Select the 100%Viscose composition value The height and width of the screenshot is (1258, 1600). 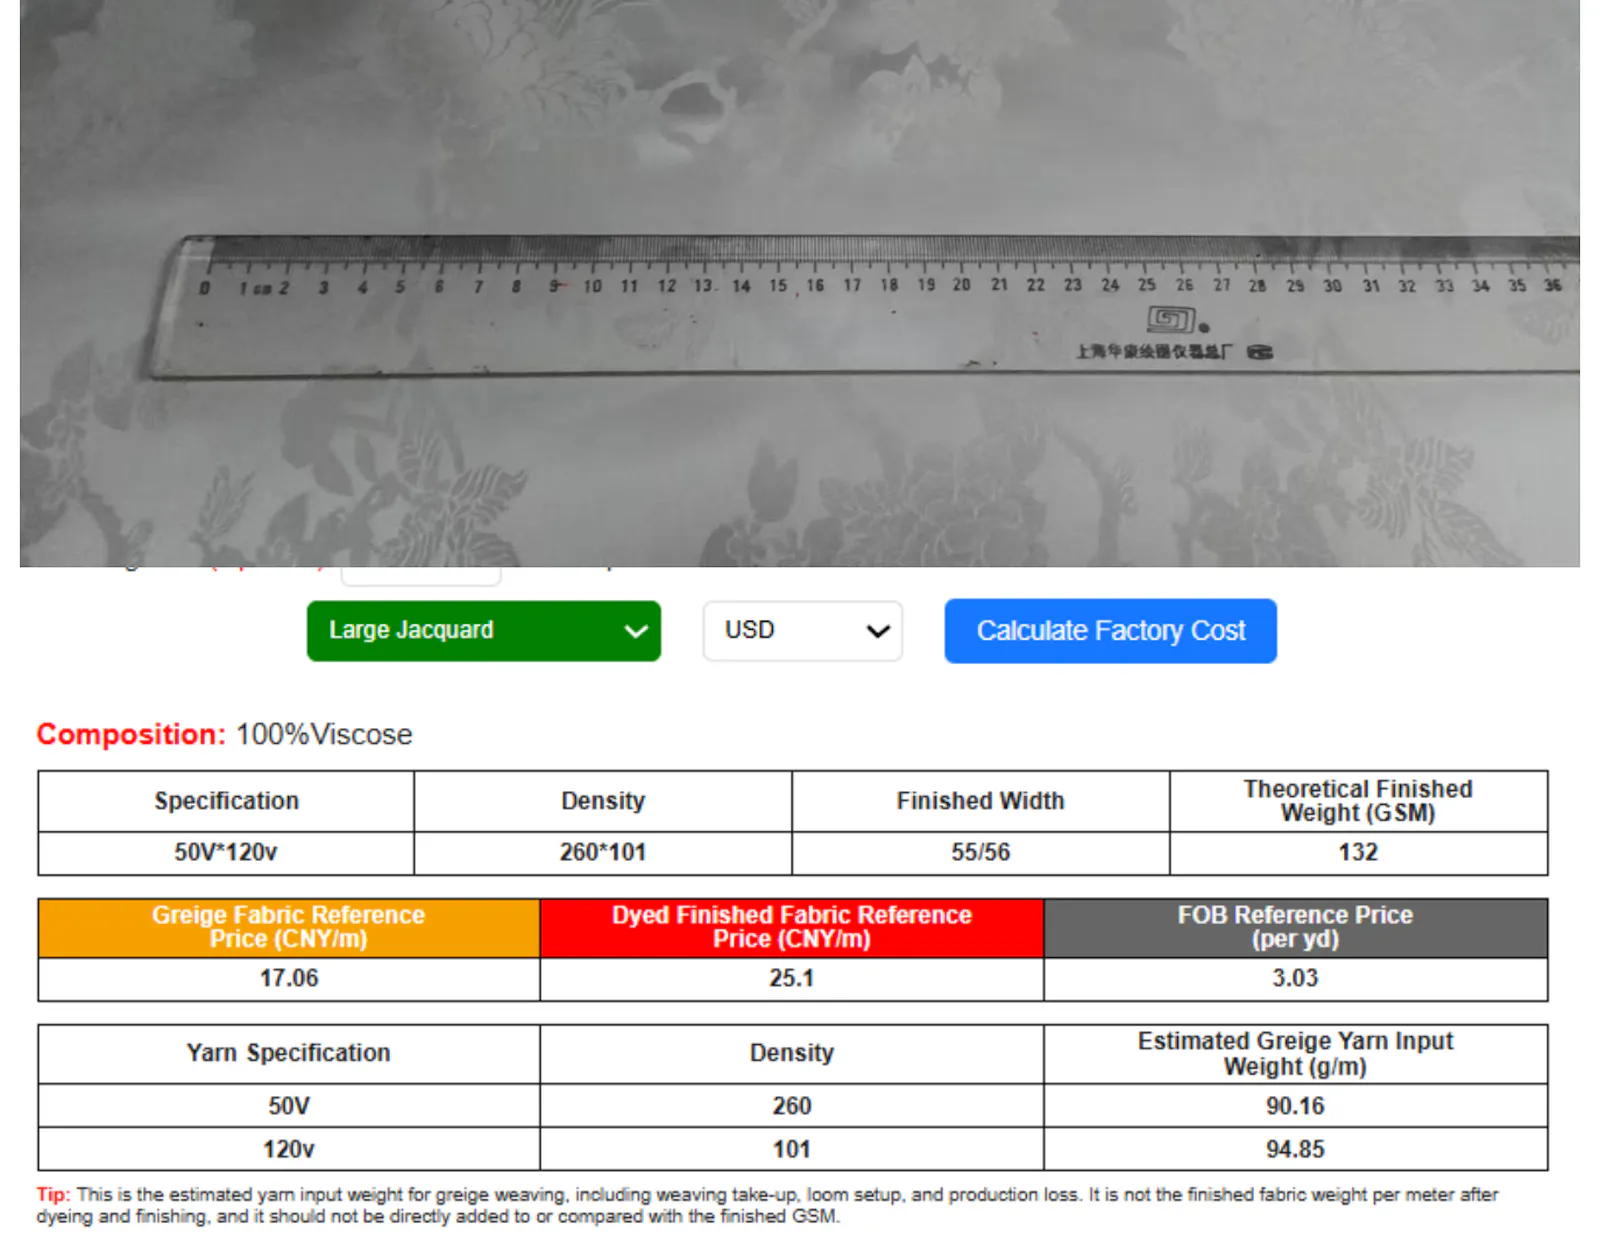click(x=324, y=734)
